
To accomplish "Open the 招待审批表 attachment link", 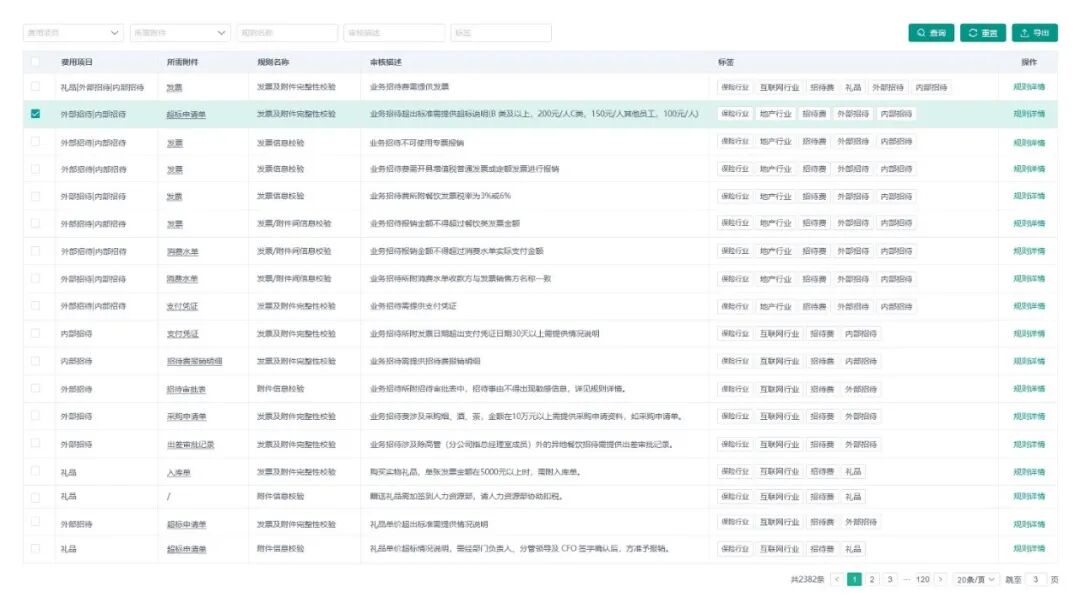I will (186, 390).
